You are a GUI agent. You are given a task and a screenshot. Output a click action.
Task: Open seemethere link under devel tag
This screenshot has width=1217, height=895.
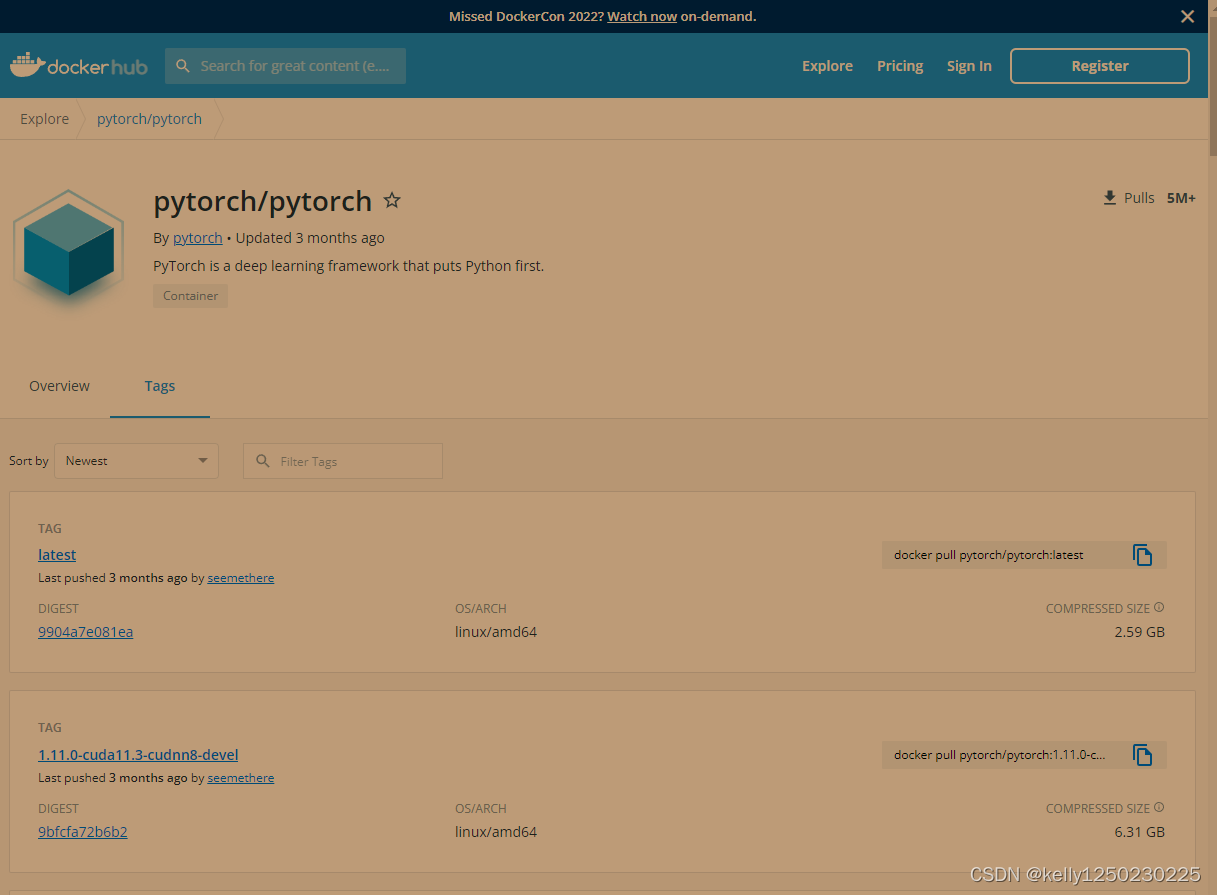click(x=241, y=778)
